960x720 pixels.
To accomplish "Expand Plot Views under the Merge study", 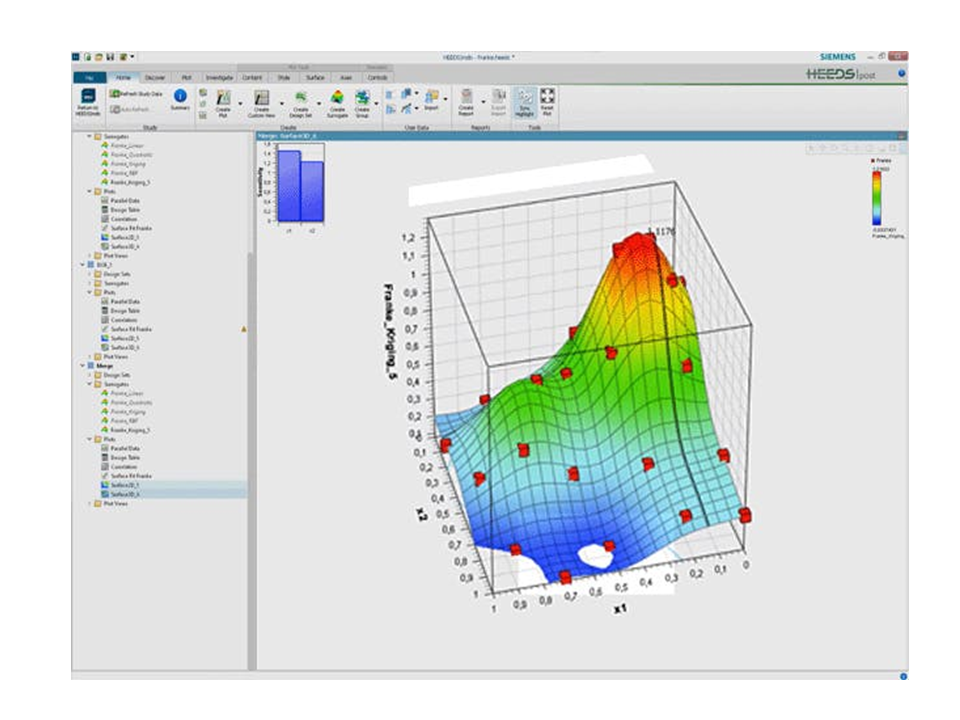I will tap(89, 503).
